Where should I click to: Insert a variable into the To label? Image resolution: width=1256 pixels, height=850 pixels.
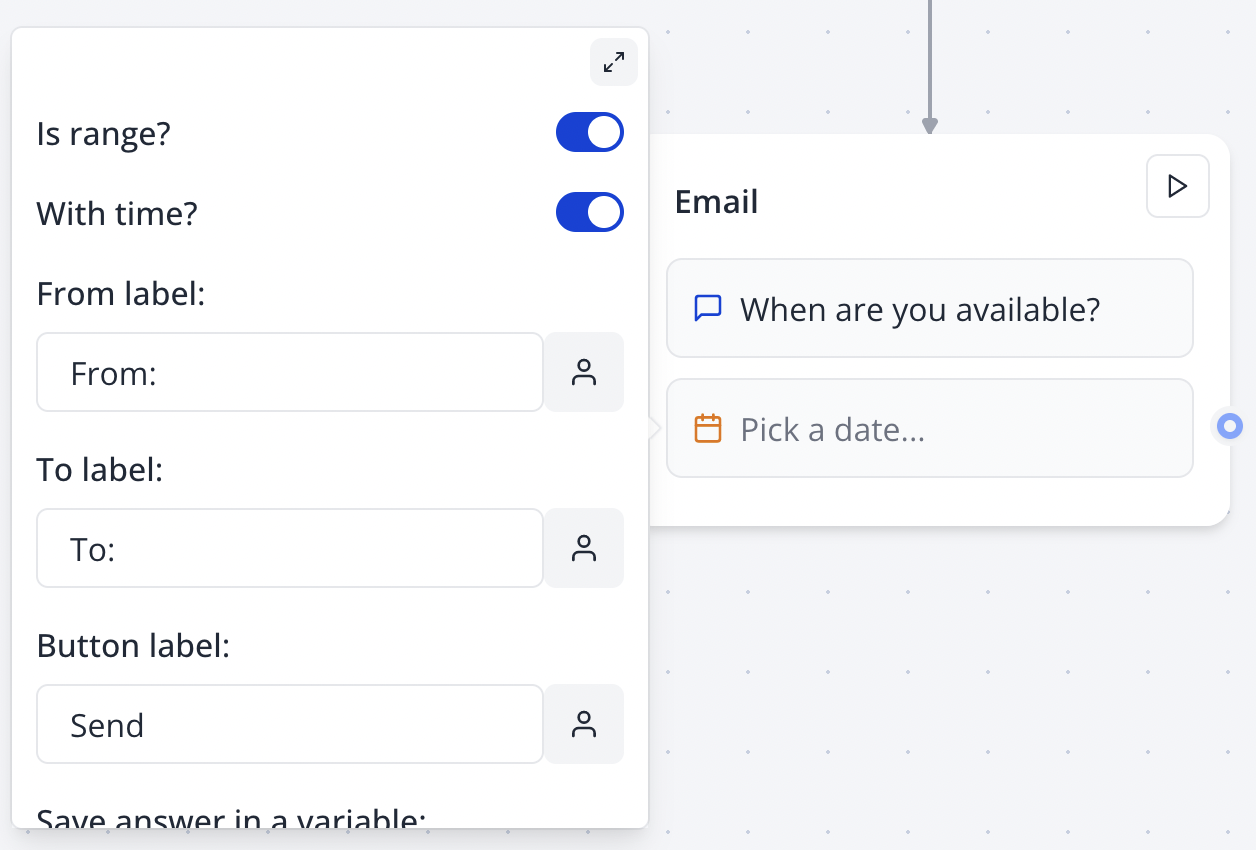(584, 548)
